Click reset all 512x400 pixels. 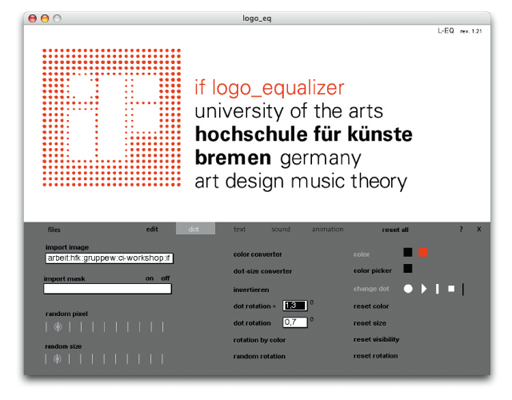395,230
